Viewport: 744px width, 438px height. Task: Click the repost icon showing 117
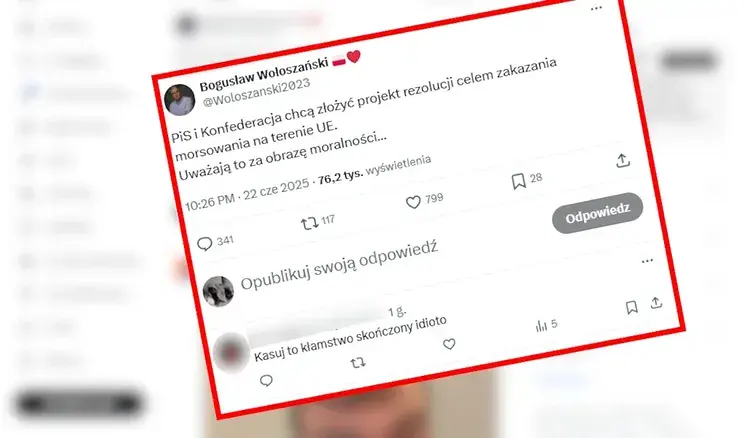point(309,223)
